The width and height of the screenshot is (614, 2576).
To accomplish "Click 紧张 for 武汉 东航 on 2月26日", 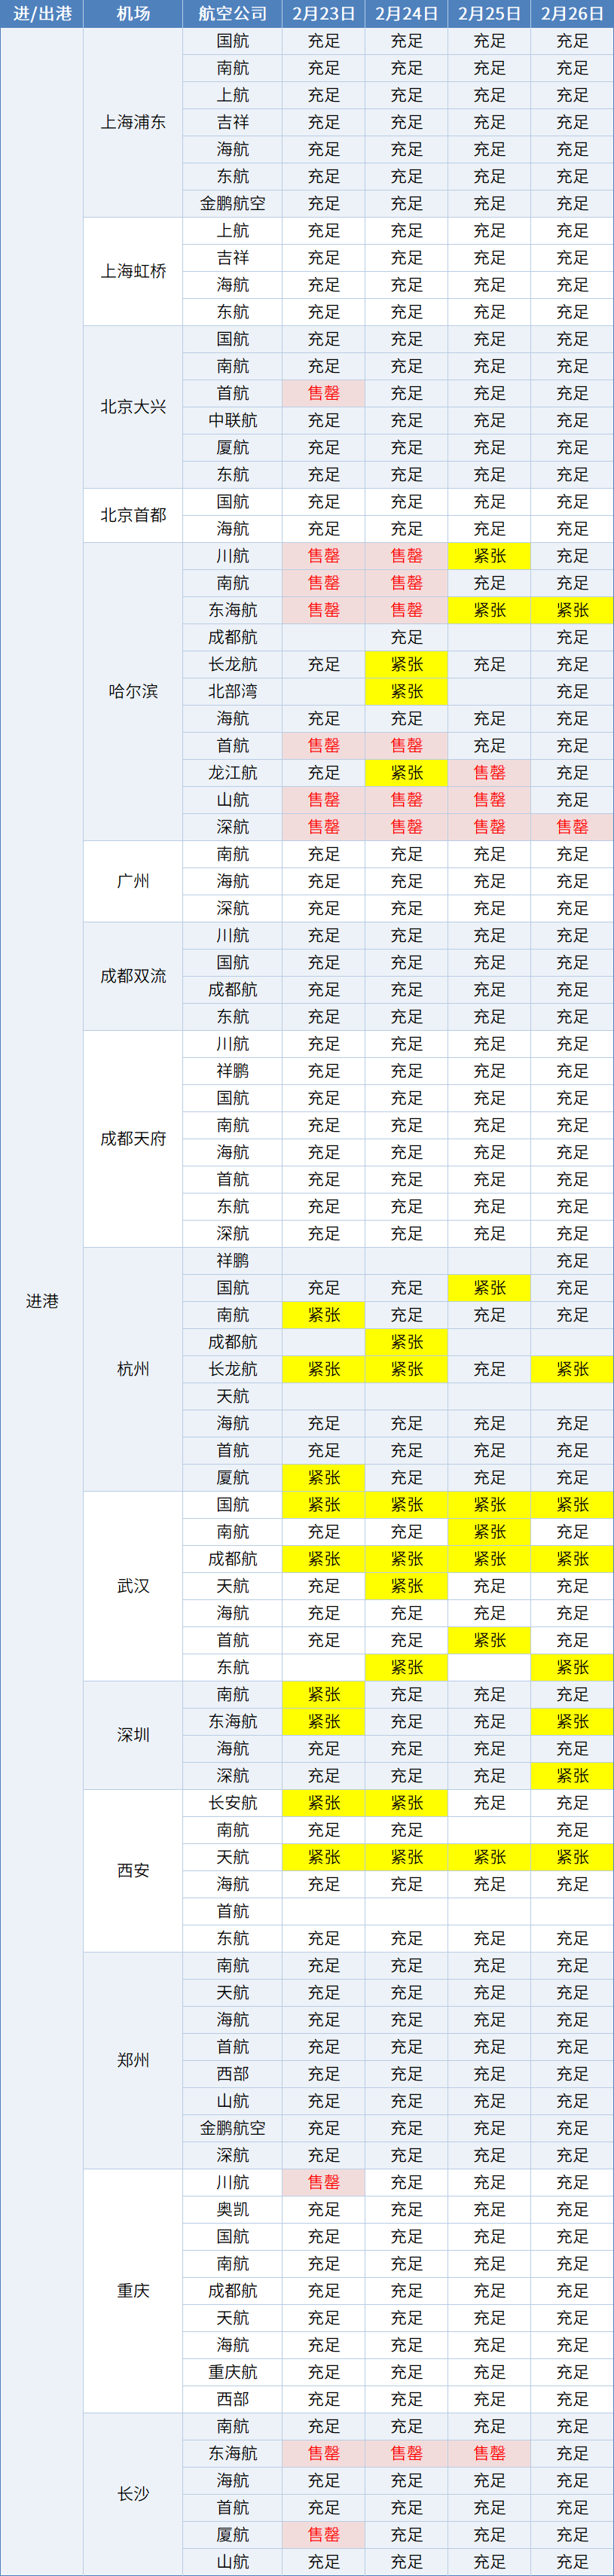I will pos(572,1667).
